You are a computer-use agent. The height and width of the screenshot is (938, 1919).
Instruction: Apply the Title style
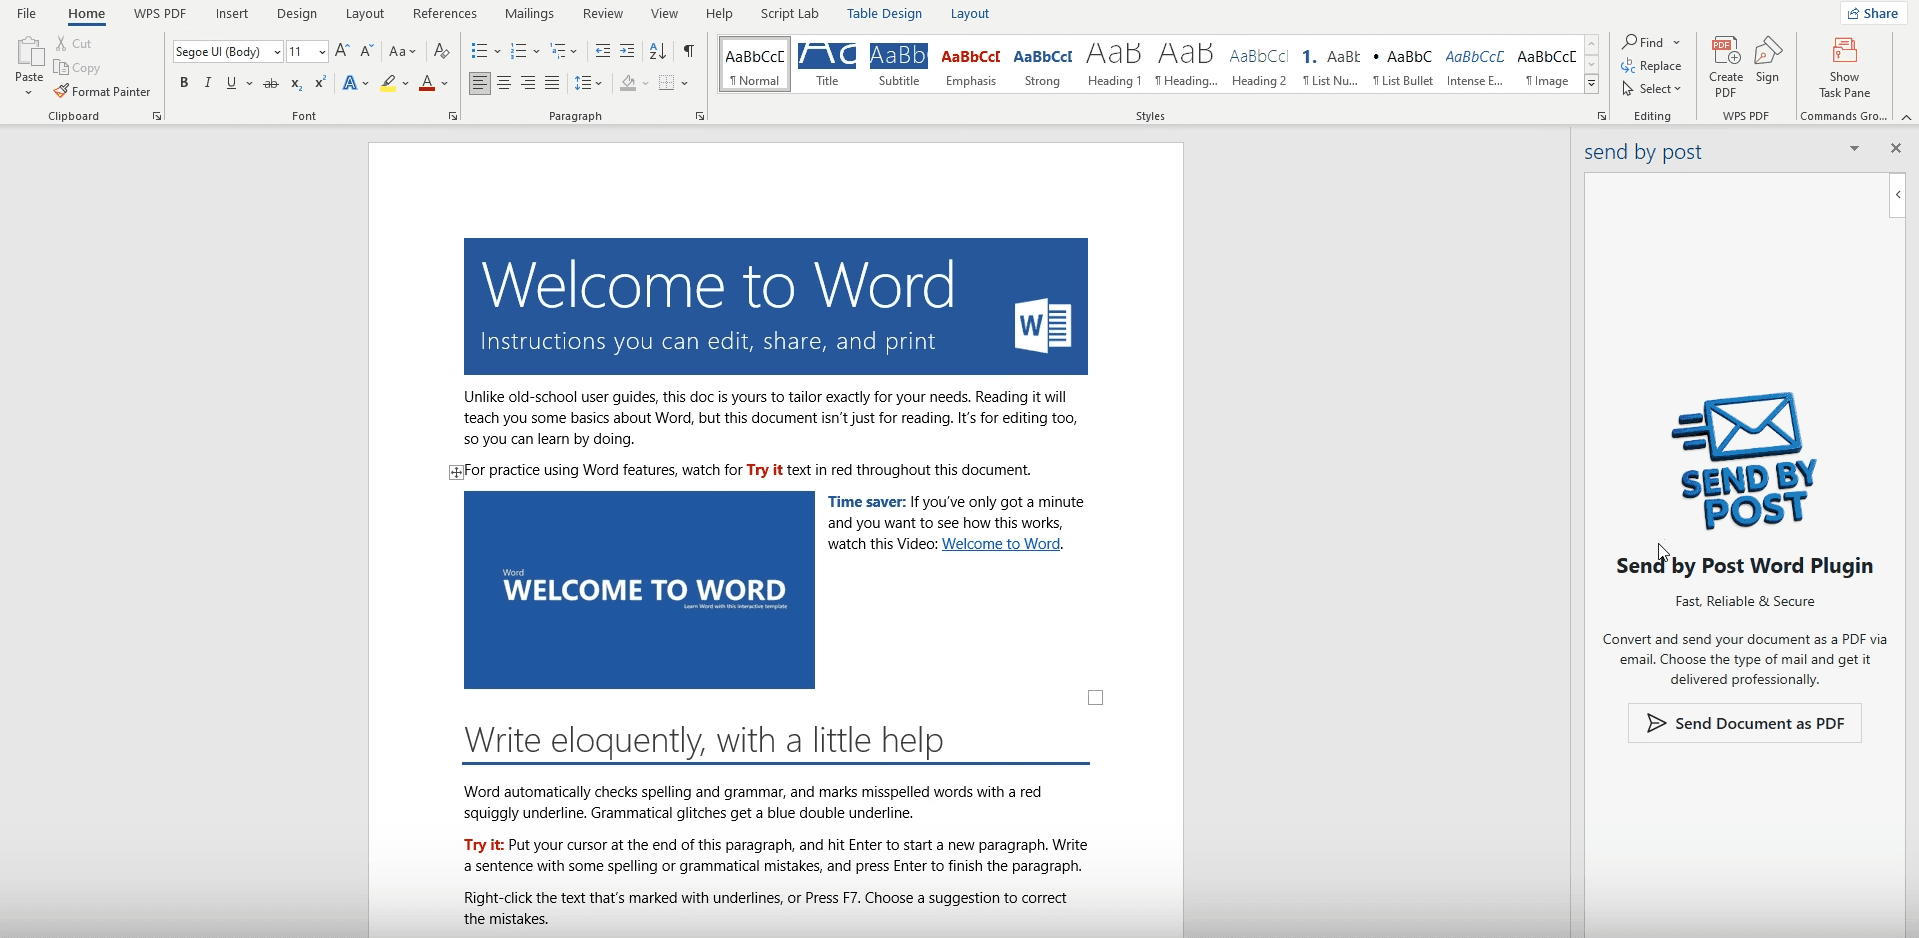(x=827, y=65)
